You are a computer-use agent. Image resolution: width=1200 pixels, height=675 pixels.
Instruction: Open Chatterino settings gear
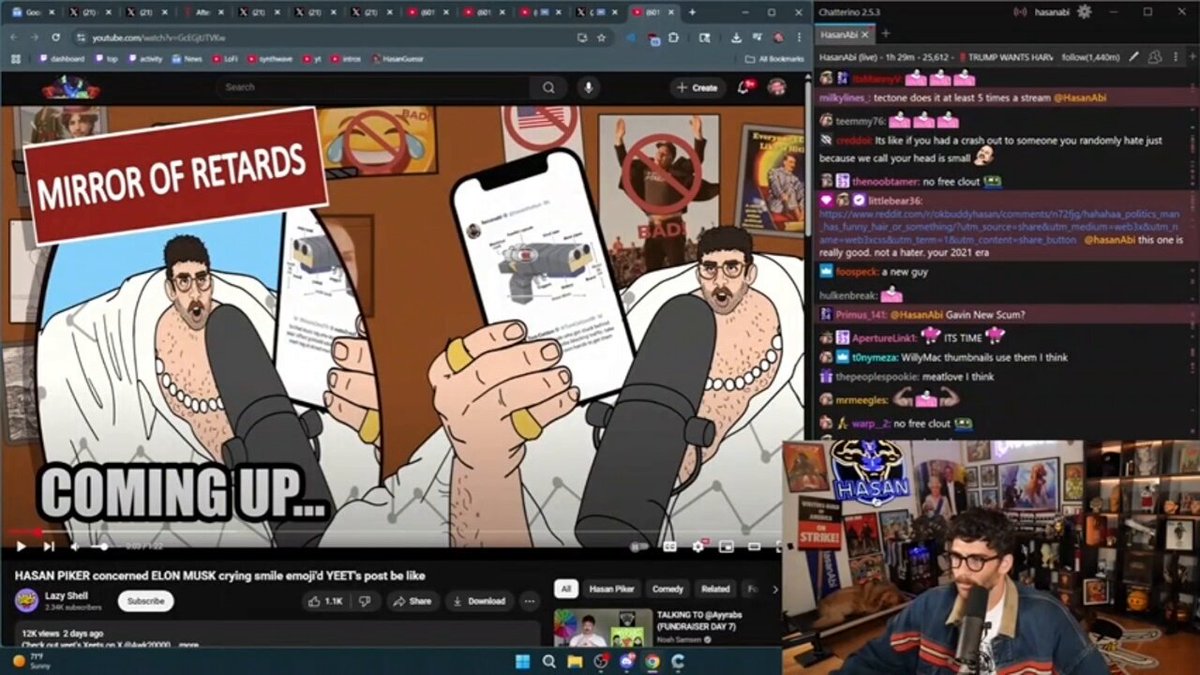(x=1084, y=11)
